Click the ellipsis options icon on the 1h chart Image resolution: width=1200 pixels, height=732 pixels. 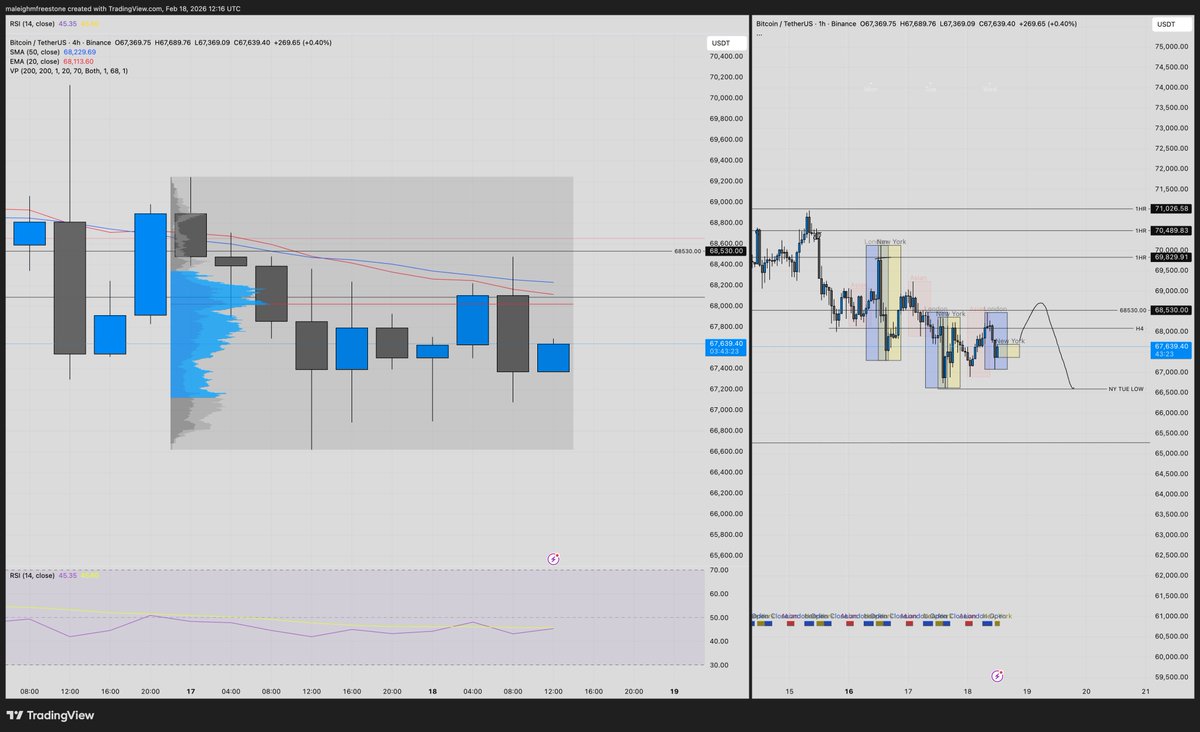pos(759,33)
